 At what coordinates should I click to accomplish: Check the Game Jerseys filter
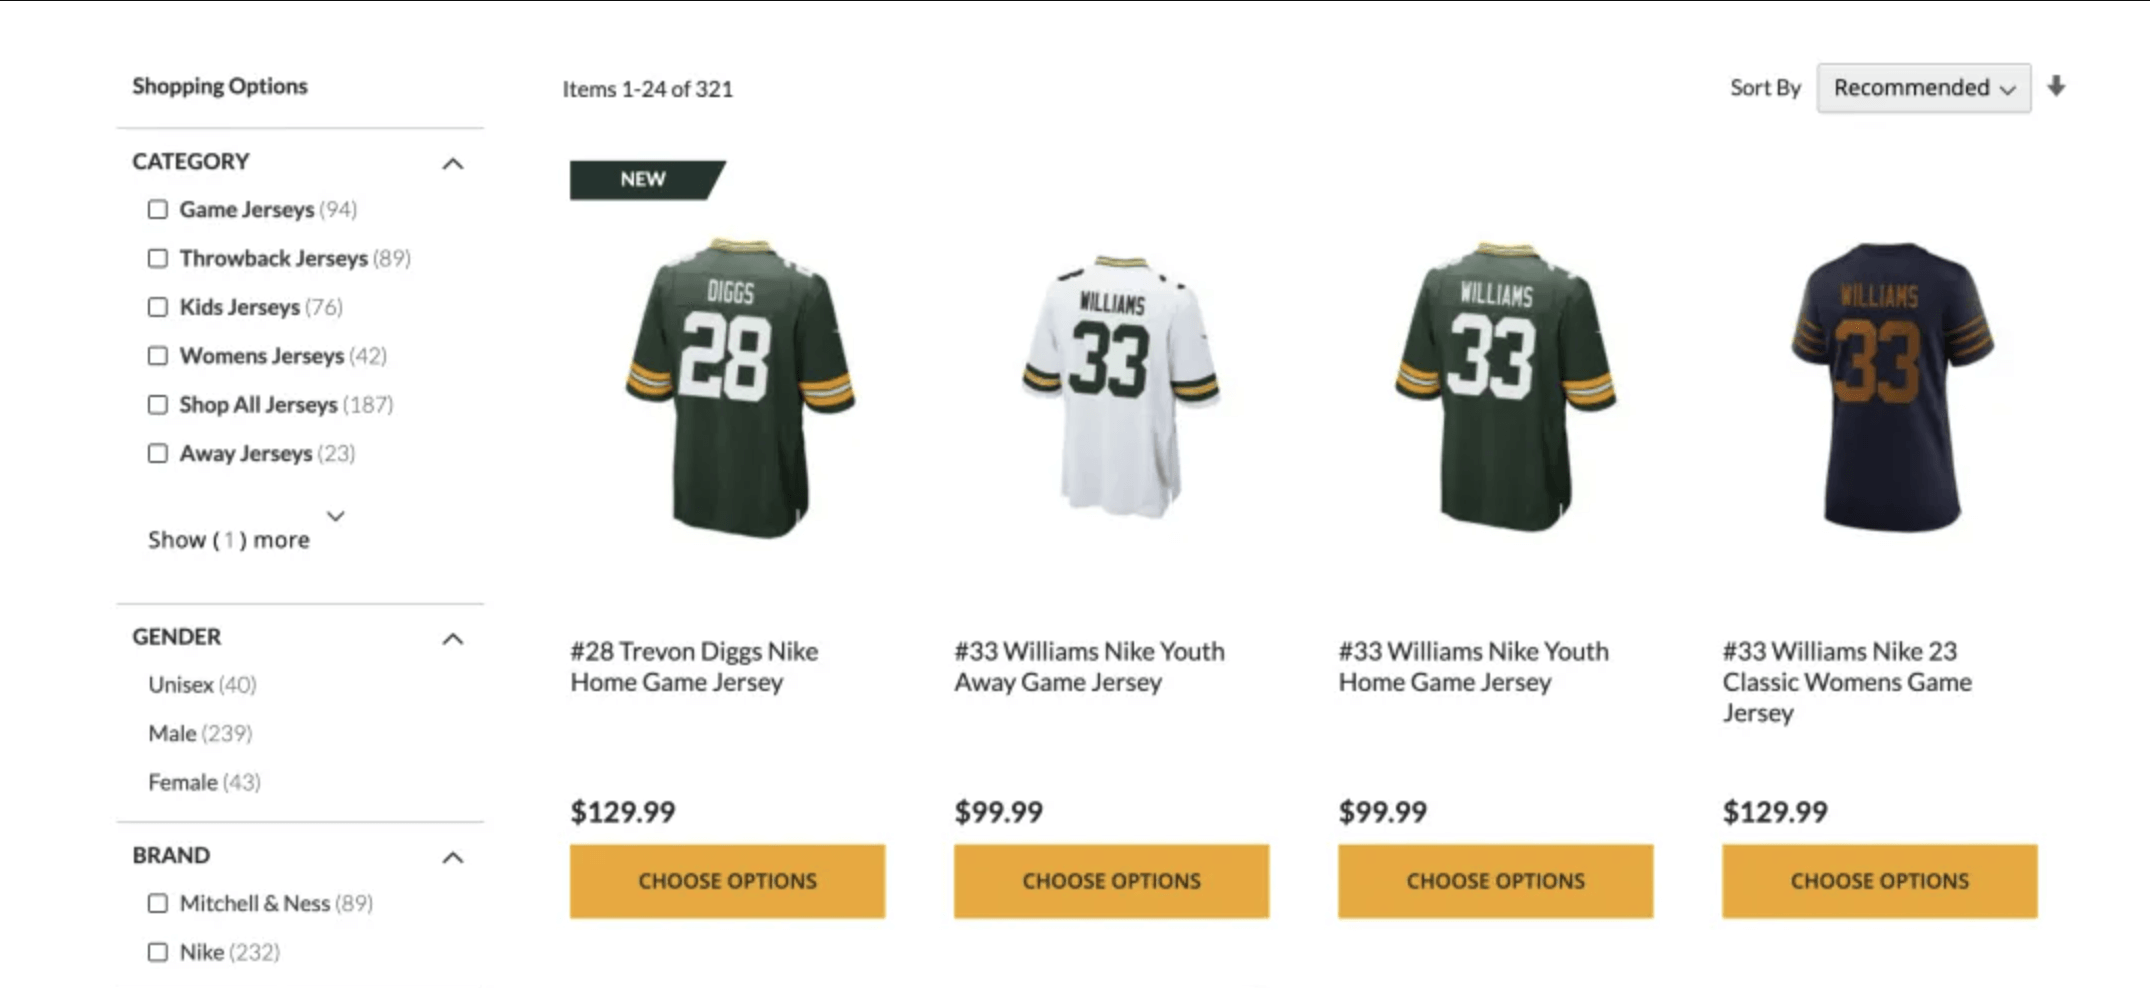point(158,210)
